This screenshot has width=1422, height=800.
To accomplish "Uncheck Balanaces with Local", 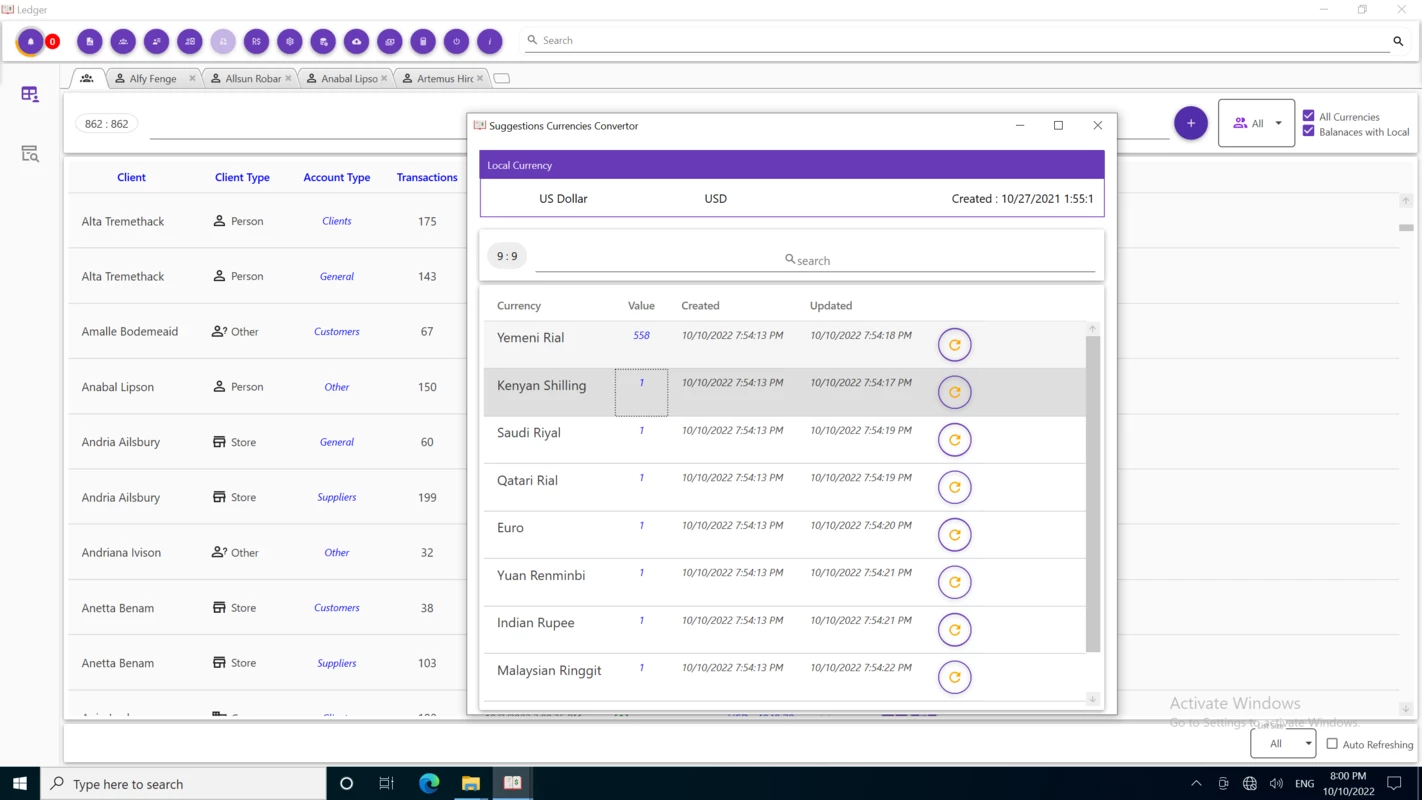I will pyautogui.click(x=1309, y=131).
